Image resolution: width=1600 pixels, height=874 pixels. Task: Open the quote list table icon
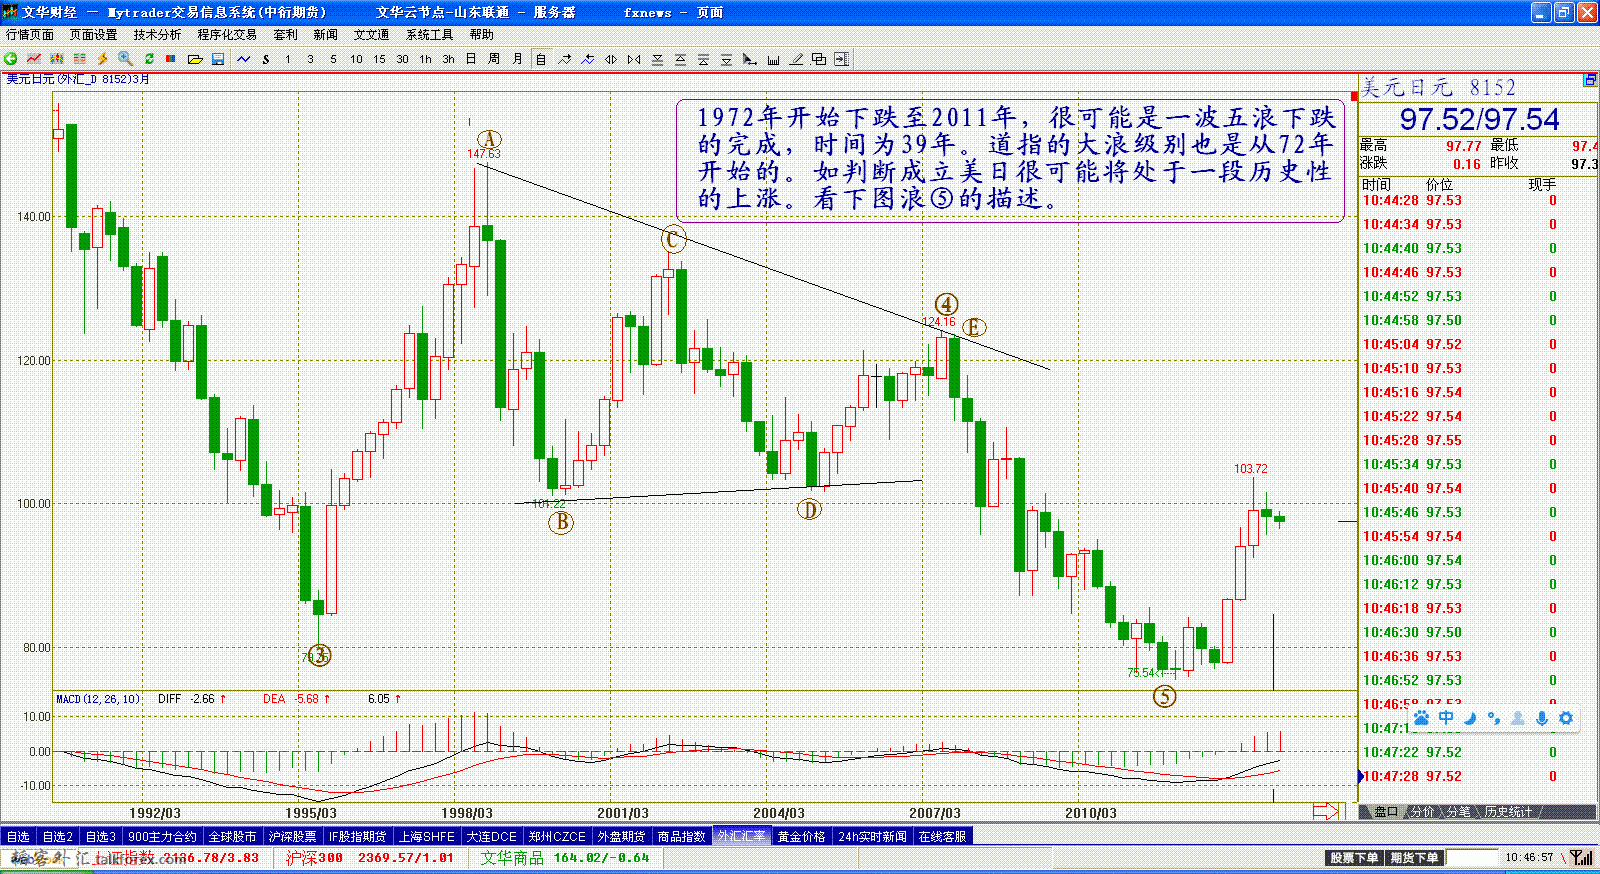[x=80, y=59]
